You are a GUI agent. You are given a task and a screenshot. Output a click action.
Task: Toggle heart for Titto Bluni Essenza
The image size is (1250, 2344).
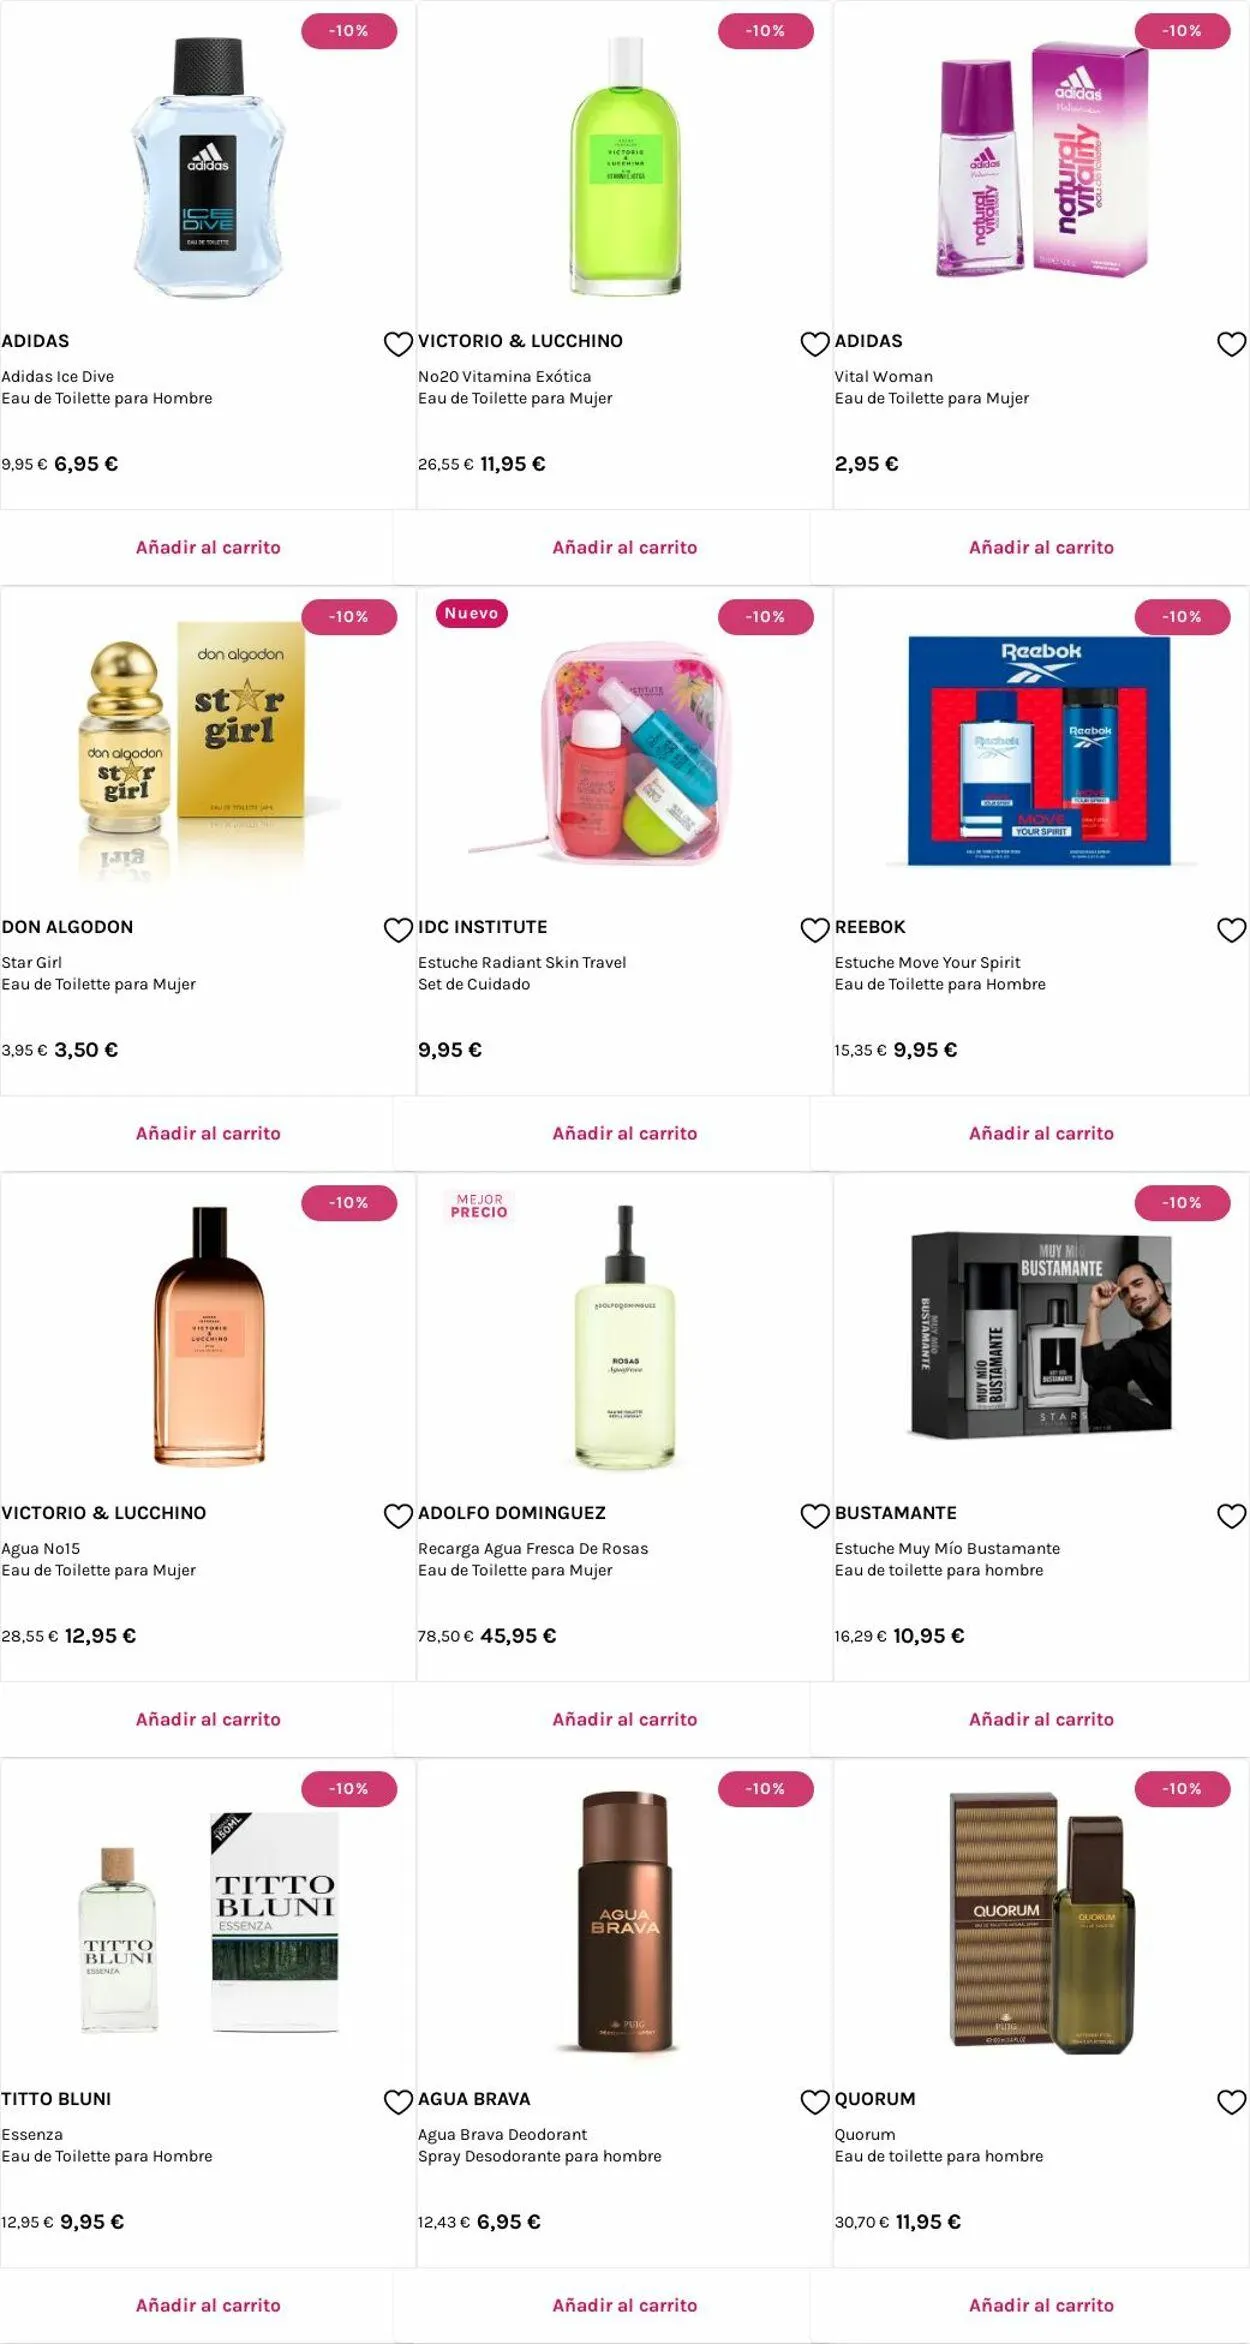click(x=398, y=2102)
